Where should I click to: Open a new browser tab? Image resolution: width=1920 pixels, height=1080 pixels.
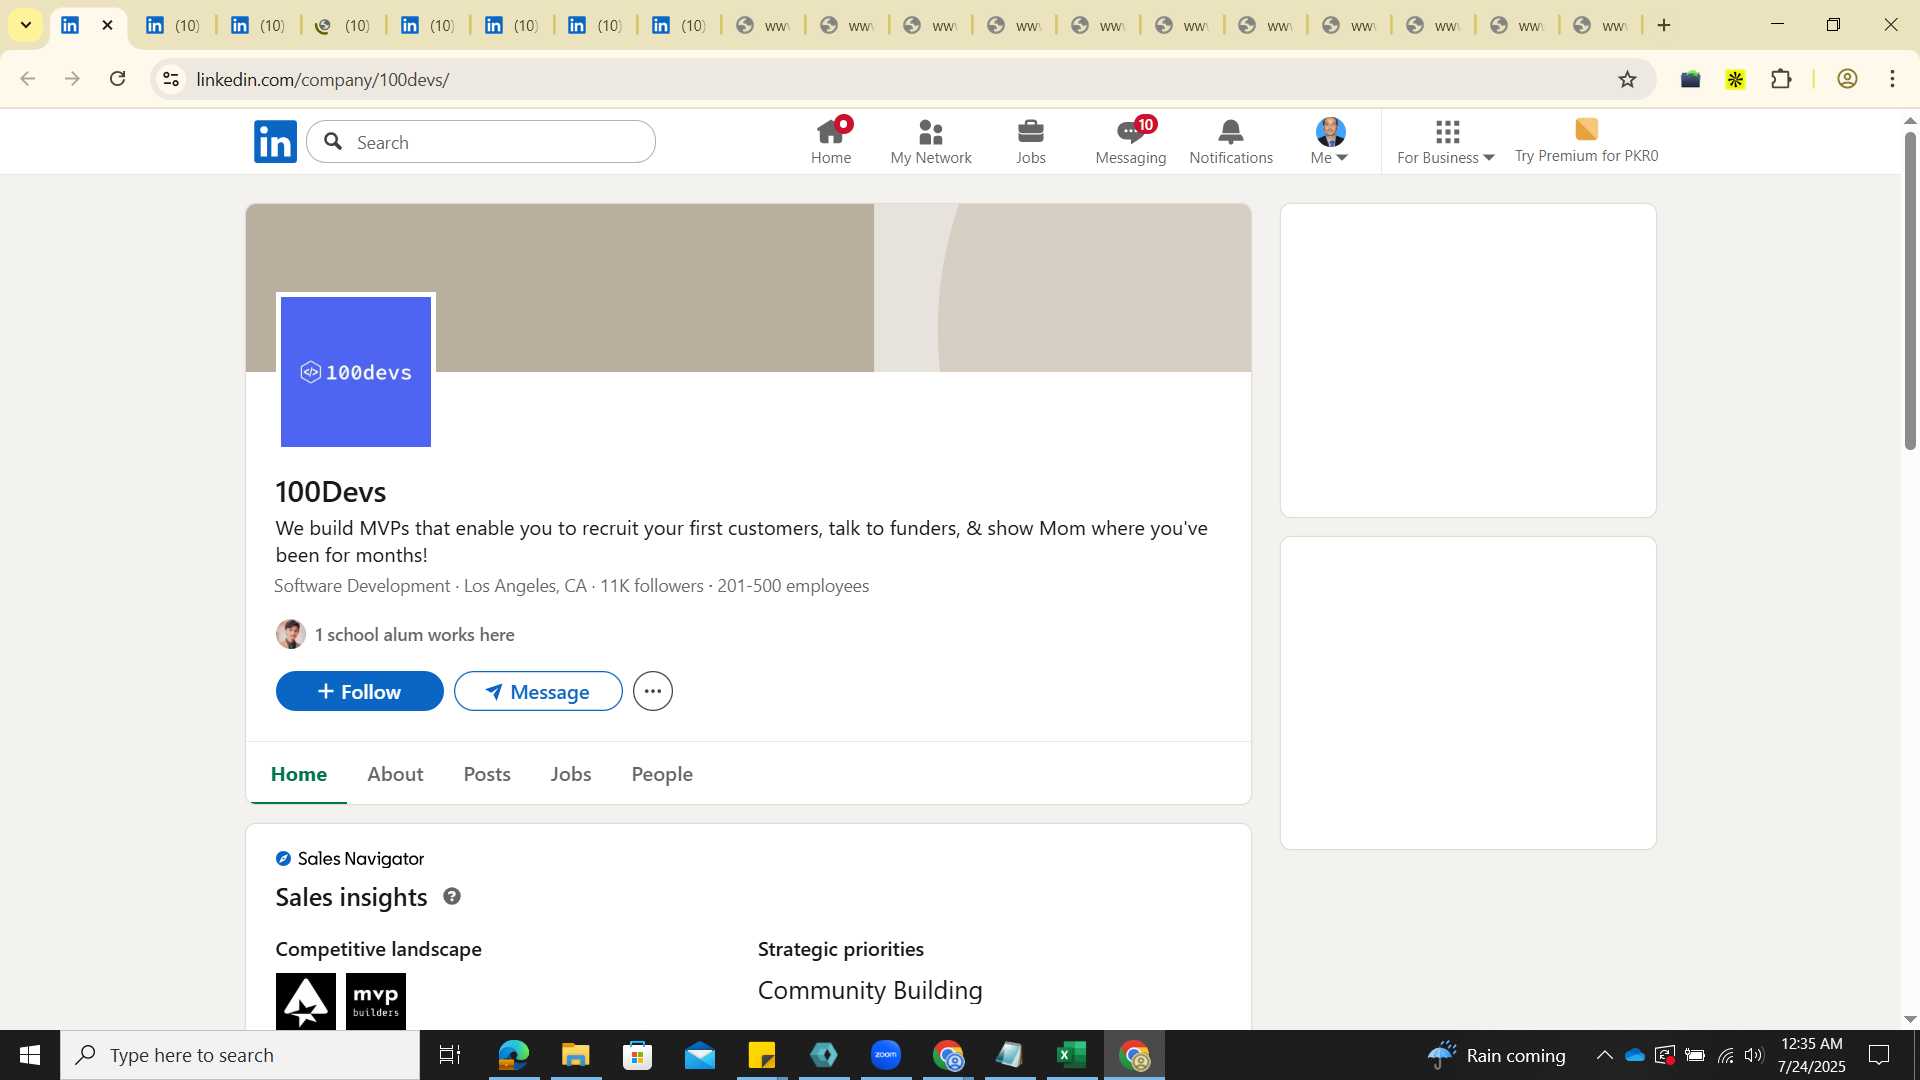(1664, 25)
